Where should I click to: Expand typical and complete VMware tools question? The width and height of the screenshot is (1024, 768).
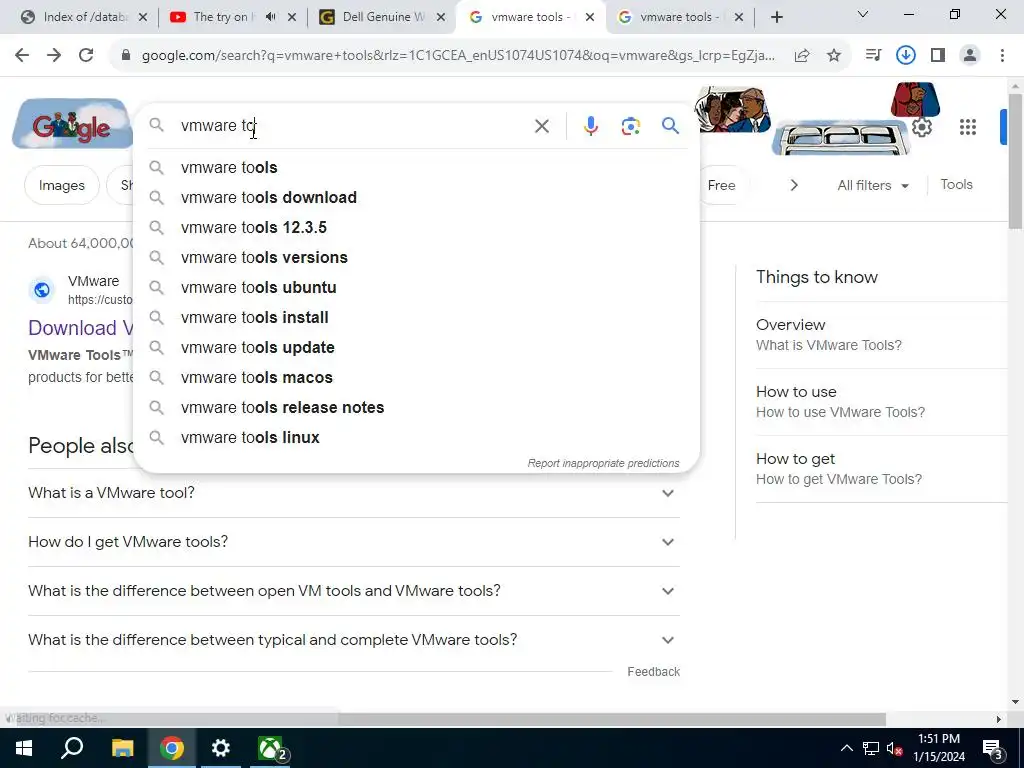(353, 640)
